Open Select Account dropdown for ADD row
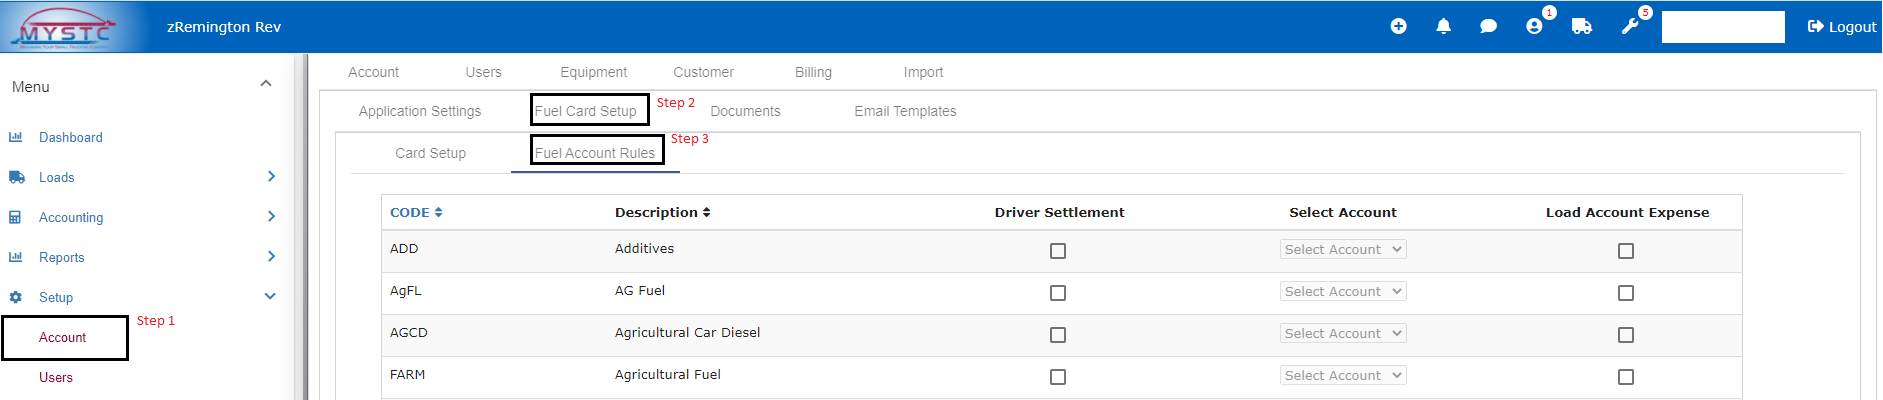Viewport: 1883px width, 400px height. pyautogui.click(x=1342, y=249)
